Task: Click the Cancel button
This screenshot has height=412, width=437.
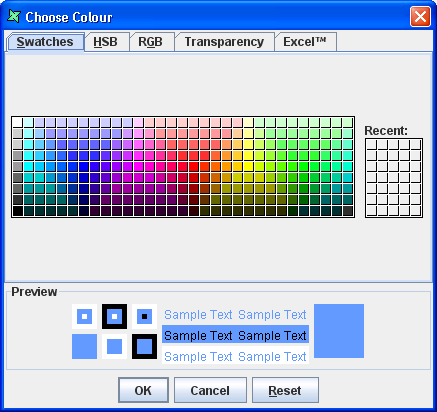Action: point(210,390)
